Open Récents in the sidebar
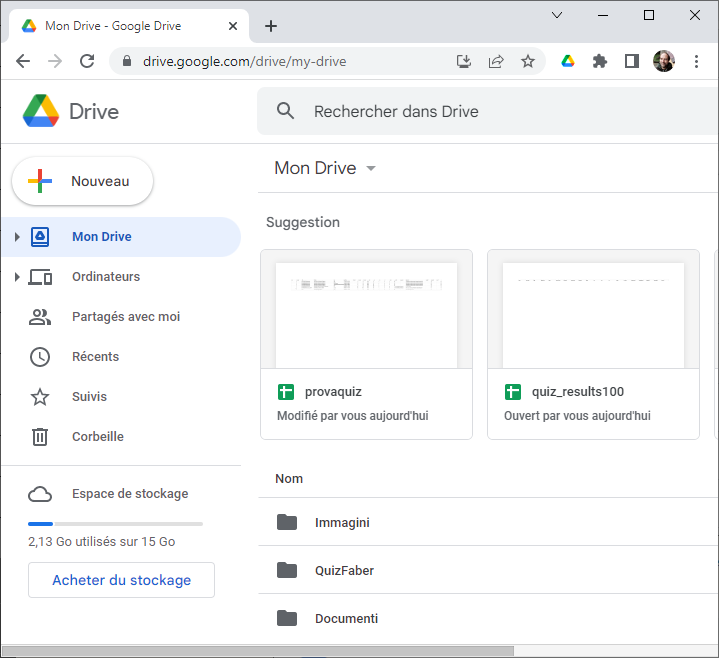The height and width of the screenshot is (658, 719). [x=95, y=357]
